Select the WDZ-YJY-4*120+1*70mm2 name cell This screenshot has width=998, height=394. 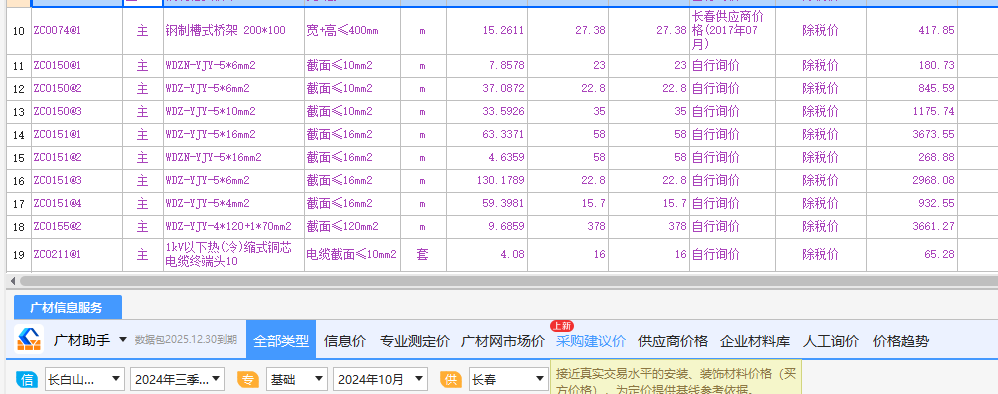234,227
